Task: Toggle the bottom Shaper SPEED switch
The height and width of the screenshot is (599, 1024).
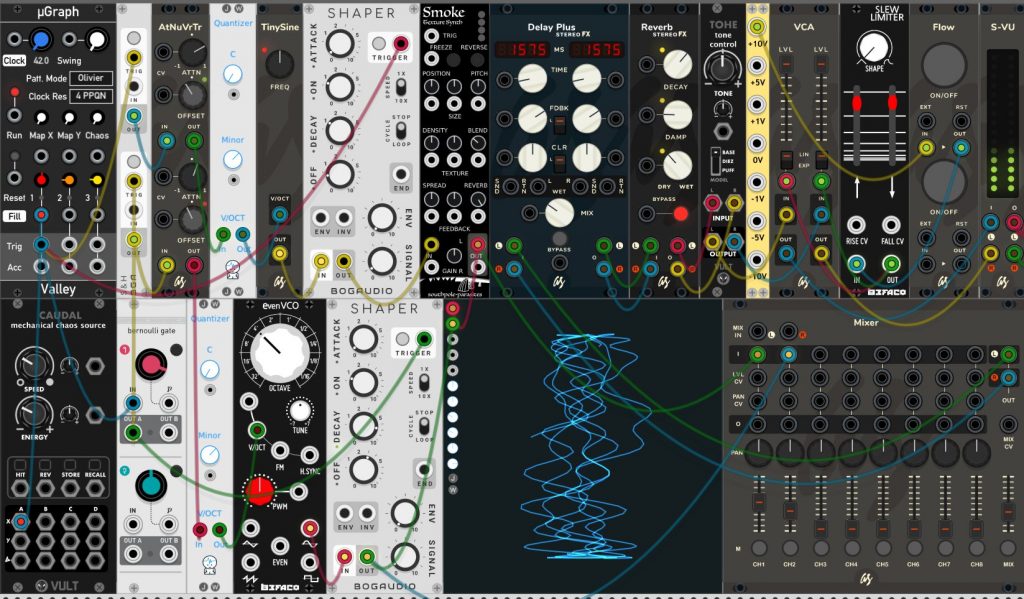Action: (424, 382)
